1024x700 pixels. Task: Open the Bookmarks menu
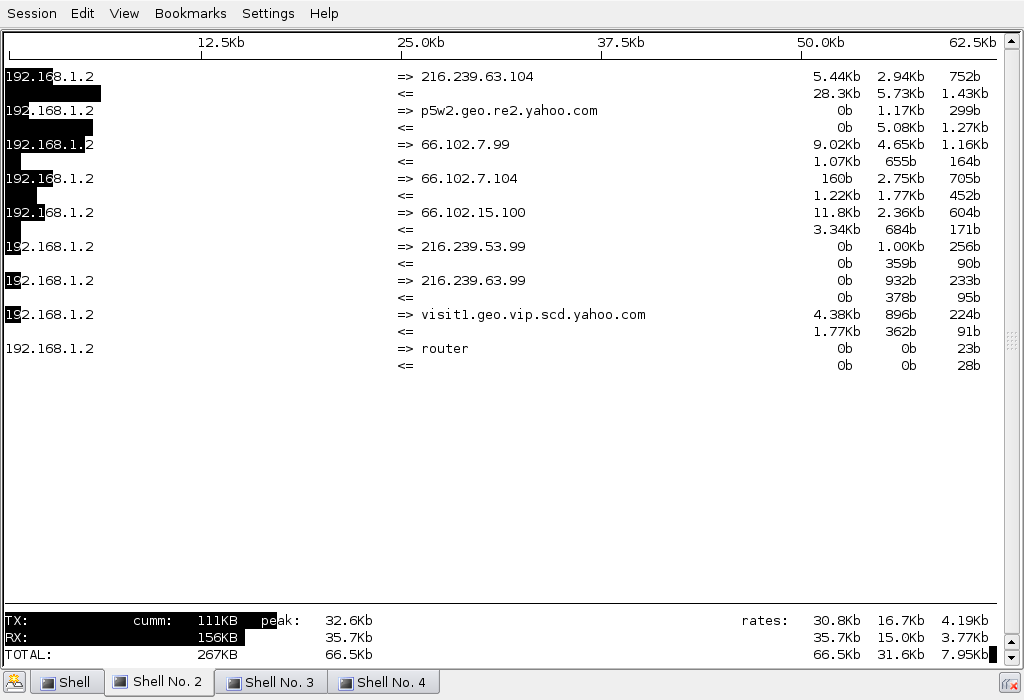[190, 13]
